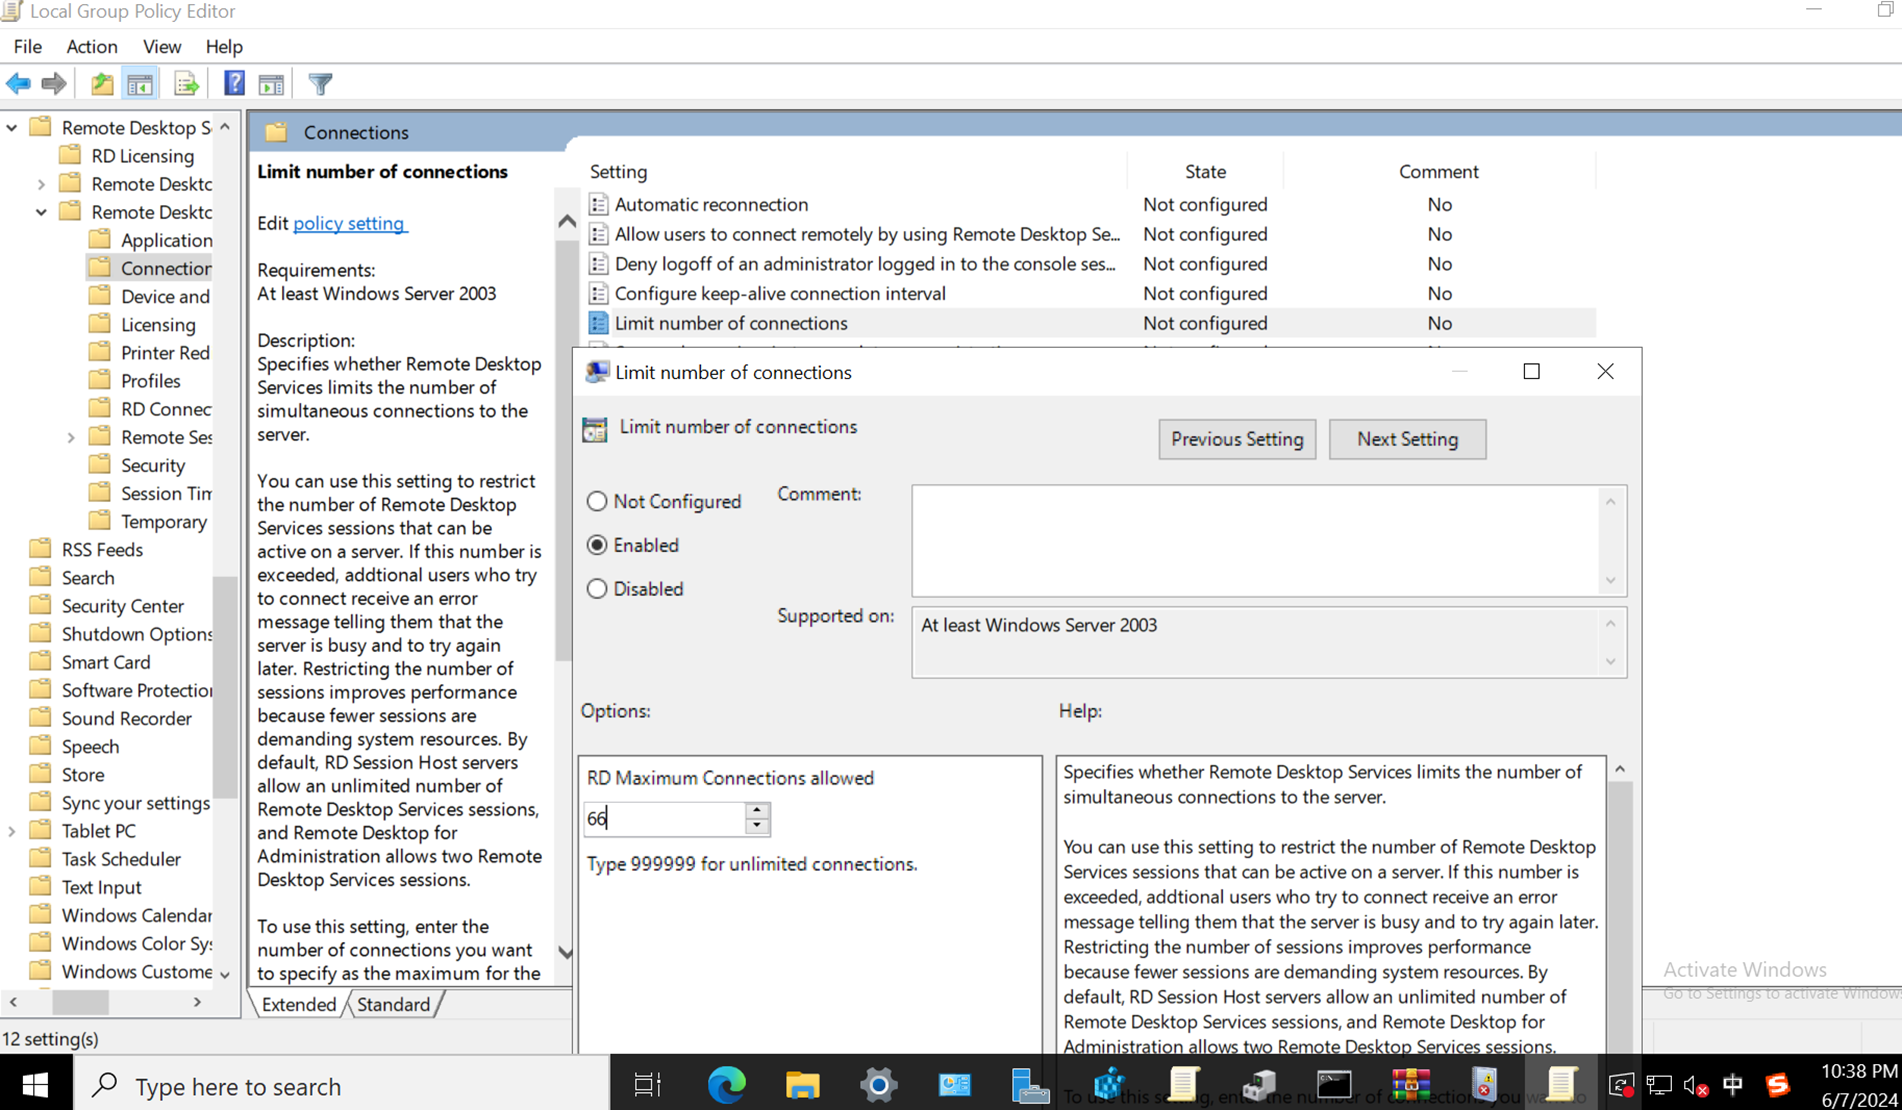1902x1110 pixels.
Task: Open Task View on the taskbar
Action: 648,1085
